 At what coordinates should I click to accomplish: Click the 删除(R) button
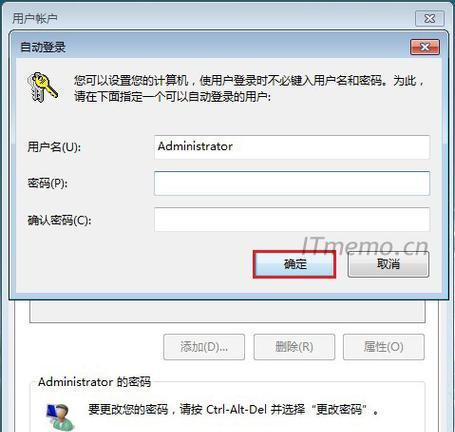(x=294, y=347)
